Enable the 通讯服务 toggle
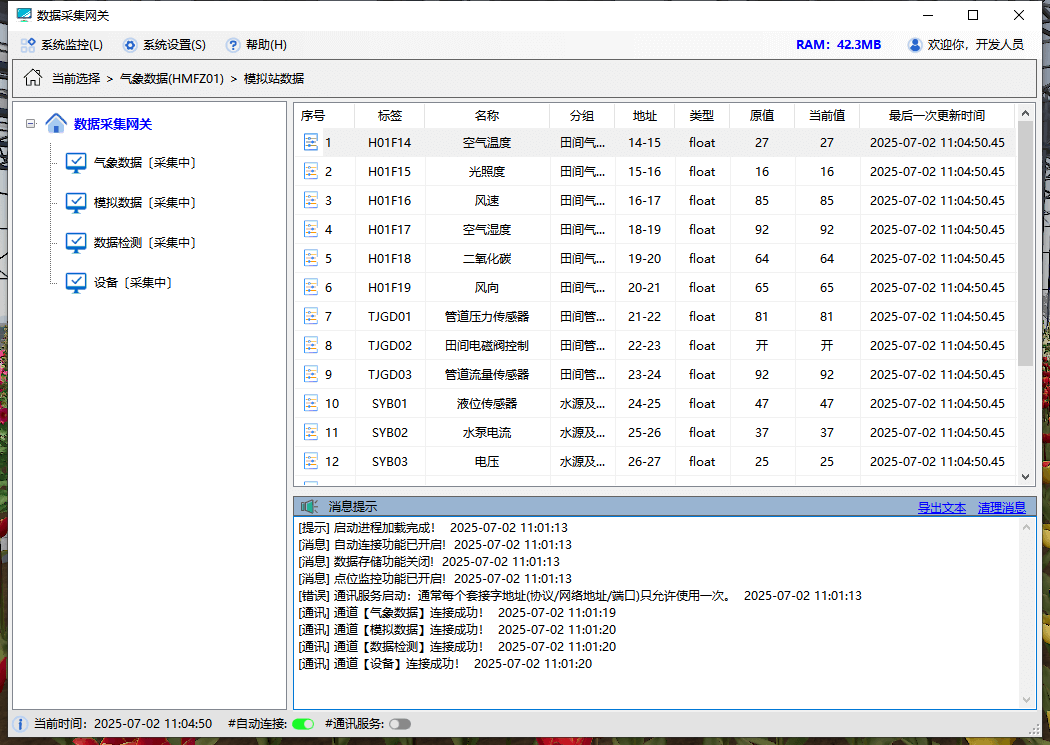This screenshot has width=1050, height=745. [399, 723]
